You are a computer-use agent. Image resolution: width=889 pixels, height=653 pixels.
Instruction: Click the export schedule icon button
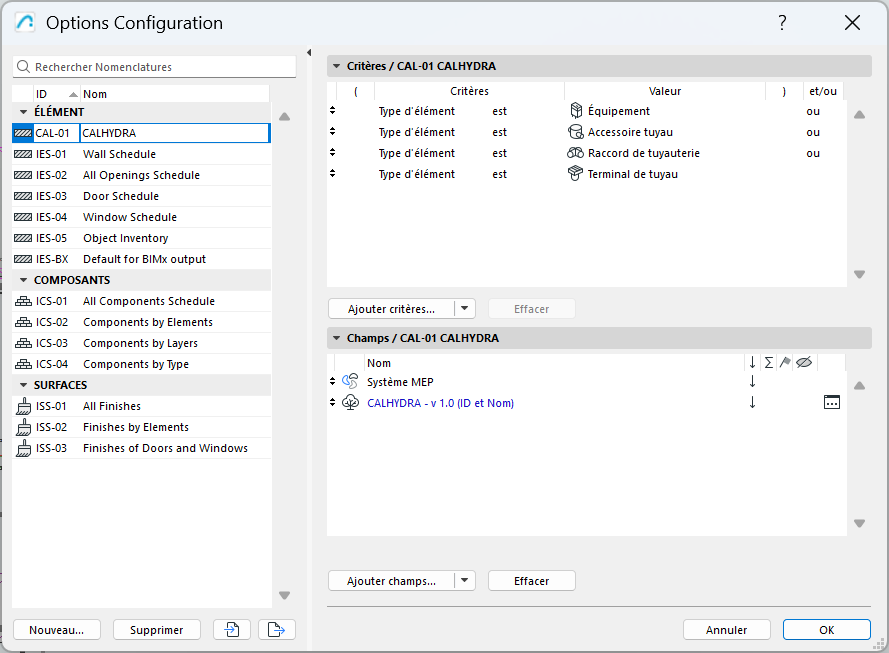pyautogui.click(x=277, y=629)
